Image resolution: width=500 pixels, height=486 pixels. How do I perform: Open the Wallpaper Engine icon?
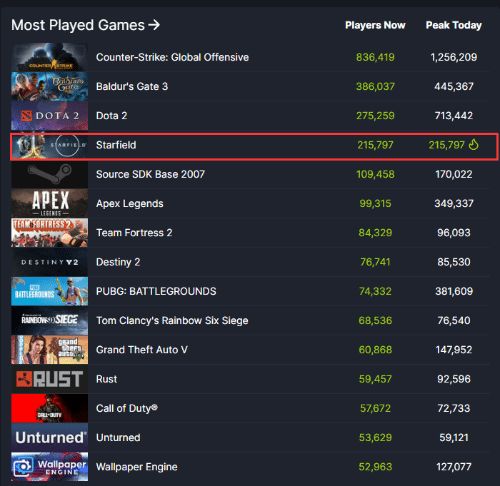50,467
